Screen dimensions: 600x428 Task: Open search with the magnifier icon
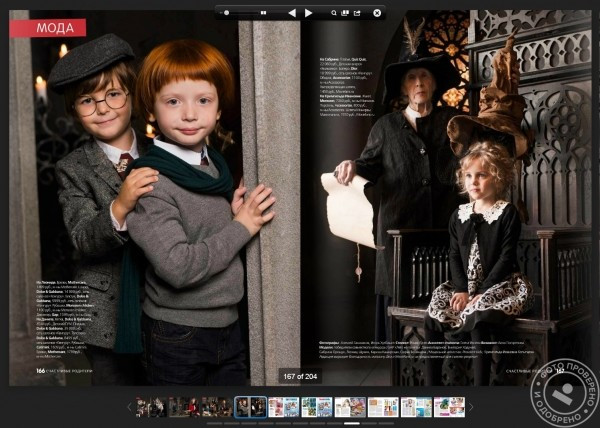pyautogui.click(x=331, y=13)
